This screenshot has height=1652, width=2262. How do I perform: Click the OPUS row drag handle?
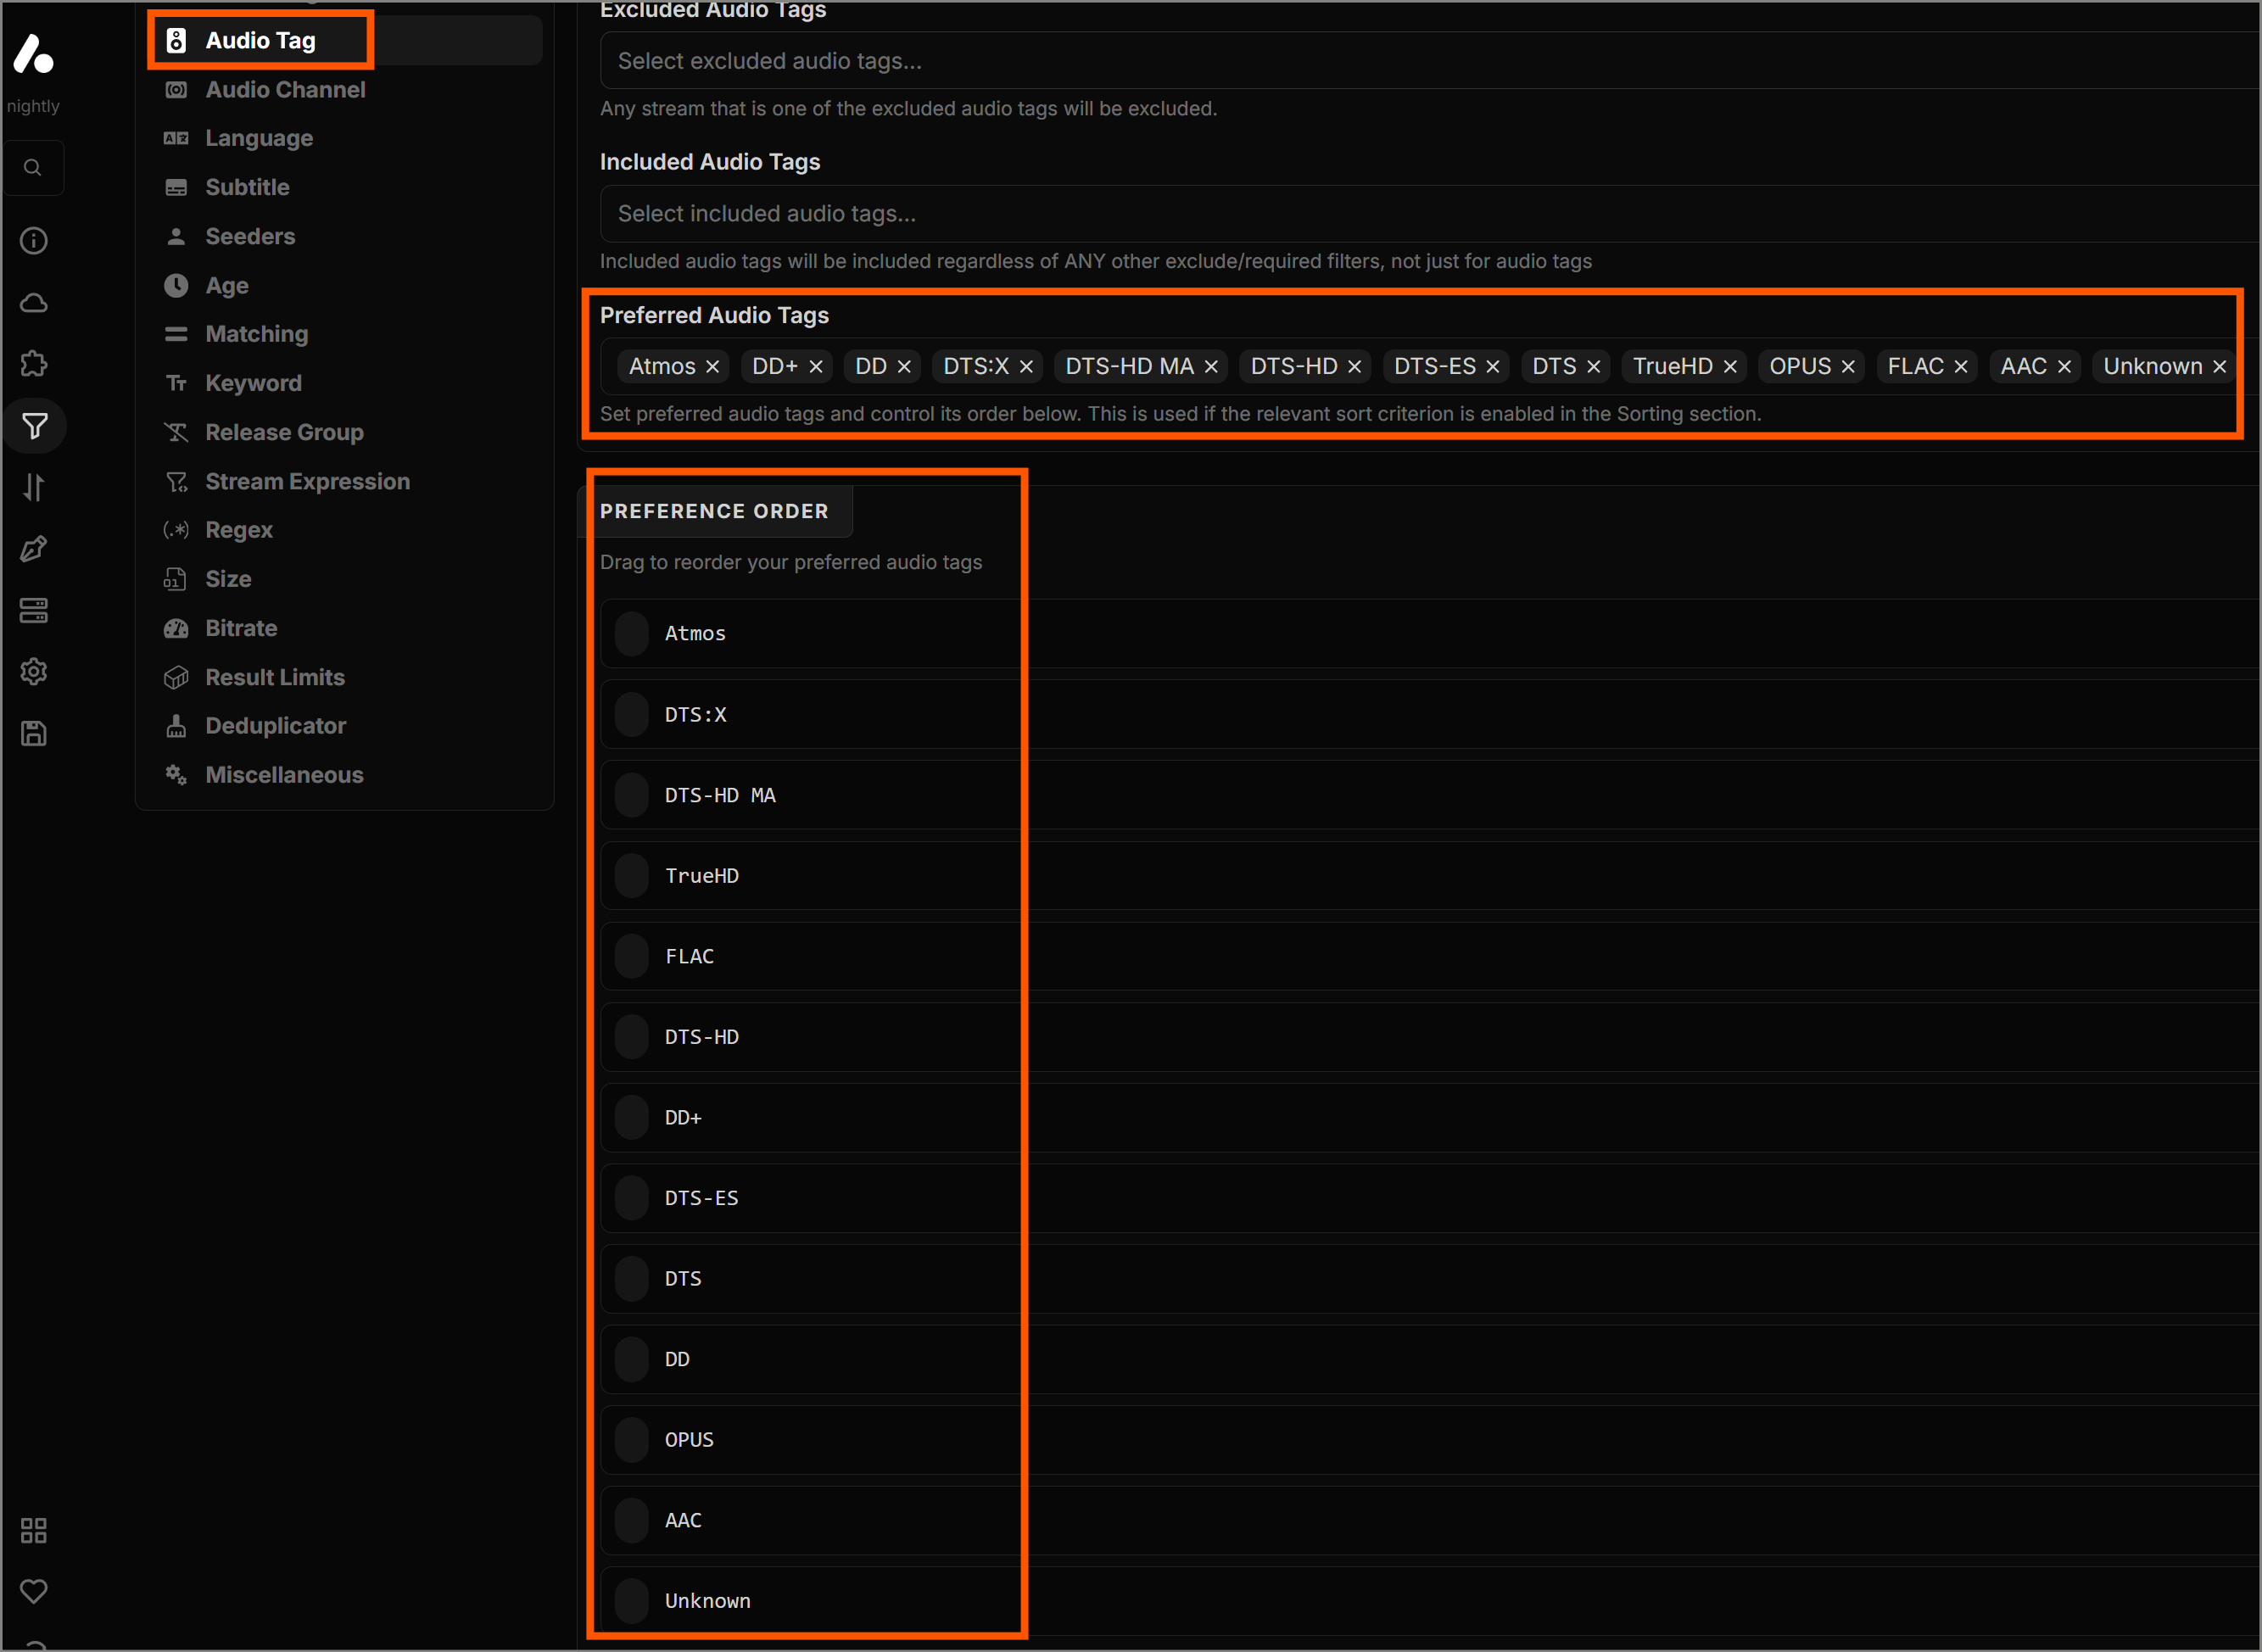[632, 1440]
